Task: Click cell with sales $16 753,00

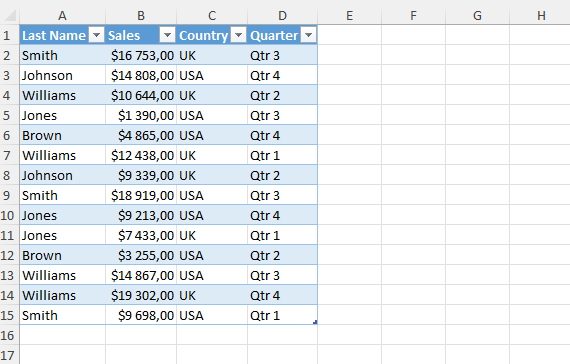Action: point(141,56)
